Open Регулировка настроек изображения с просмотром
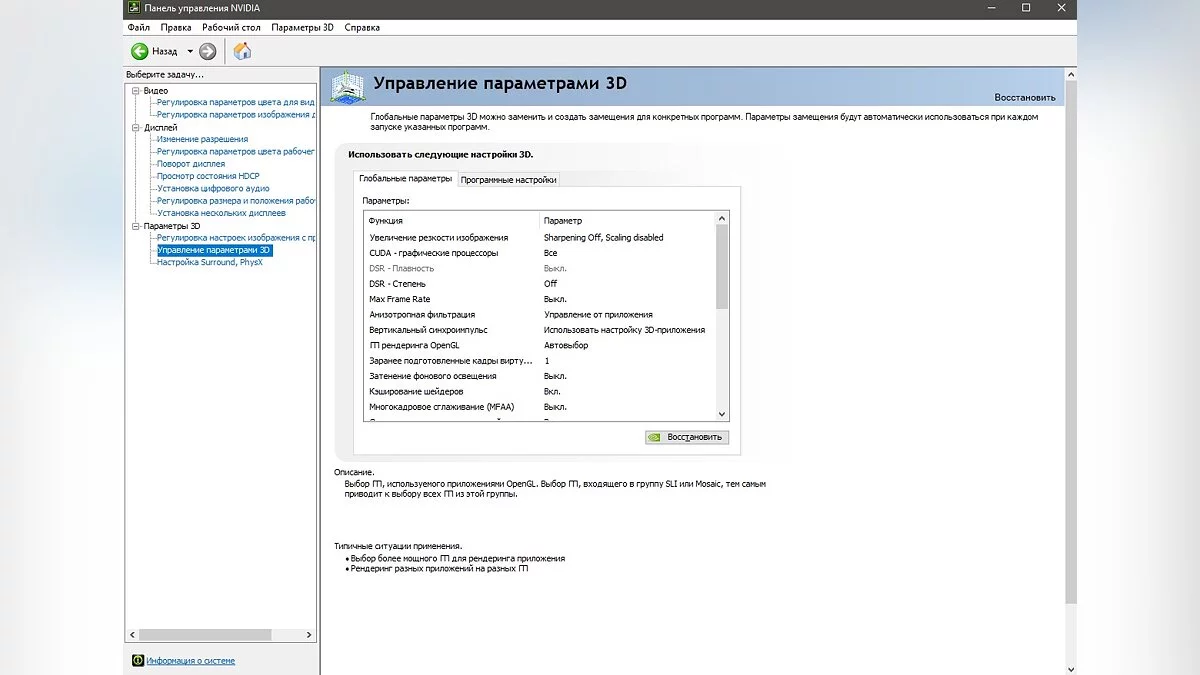 (x=236, y=238)
